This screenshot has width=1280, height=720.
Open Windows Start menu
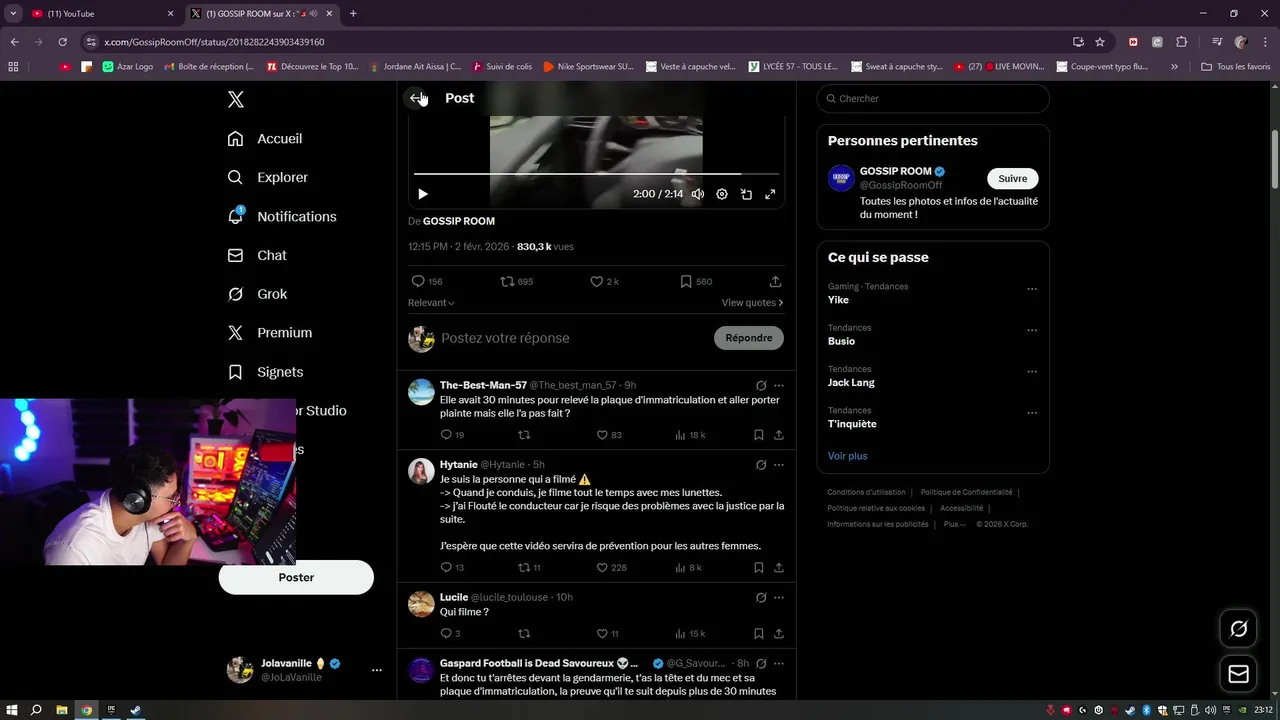[x=11, y=710]
